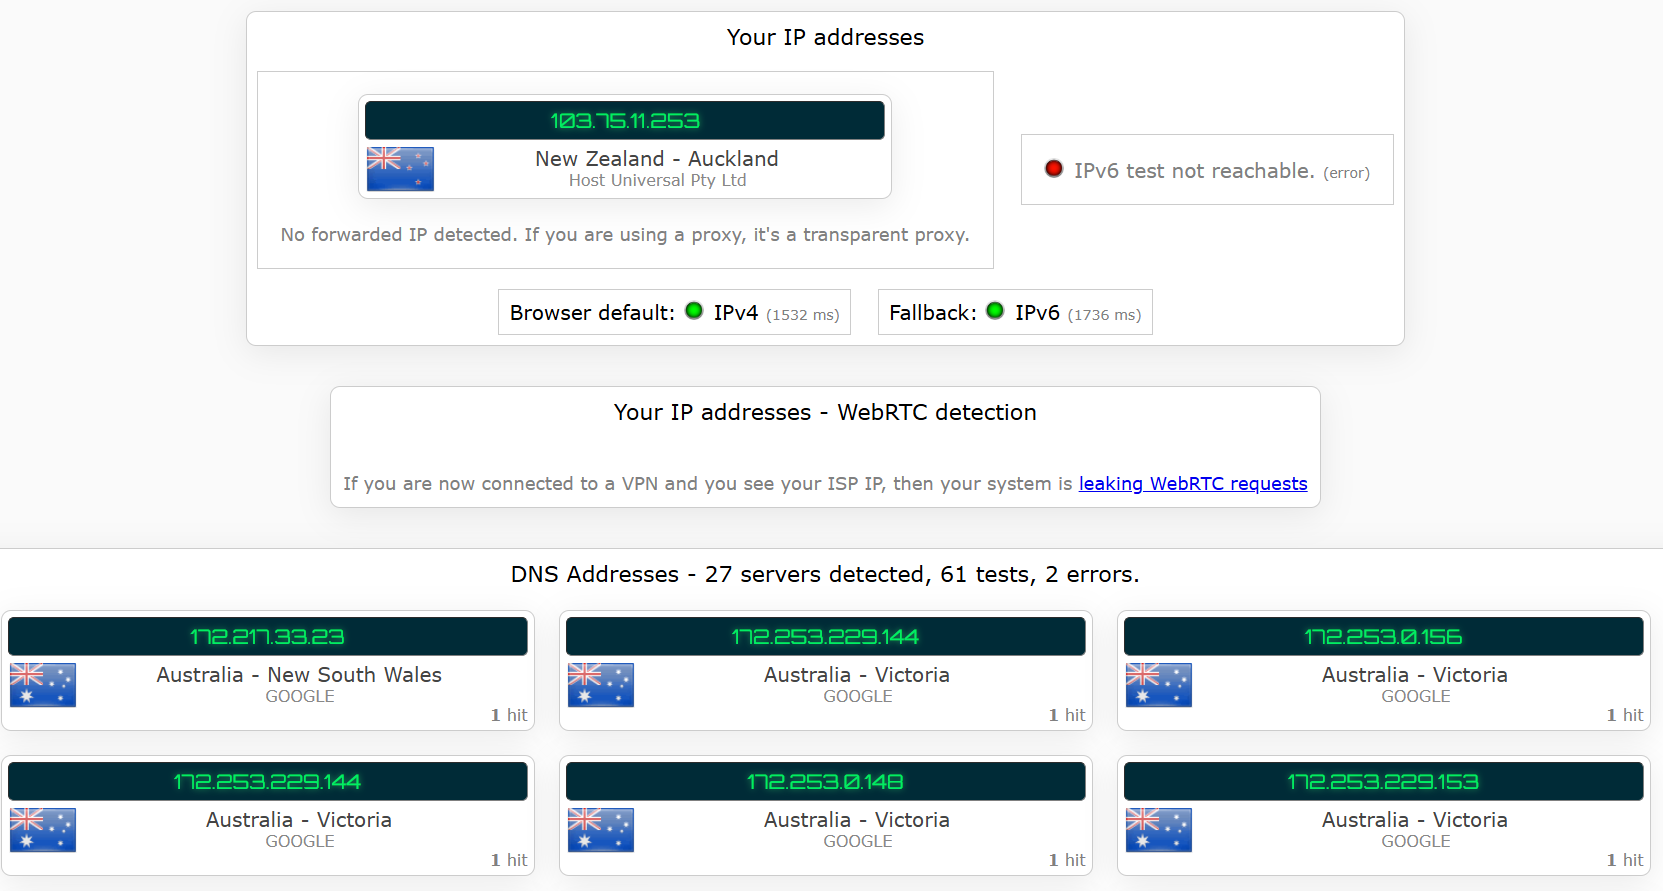Click Australia flag beside 172.253.229.153

[x=1159, y=830]
